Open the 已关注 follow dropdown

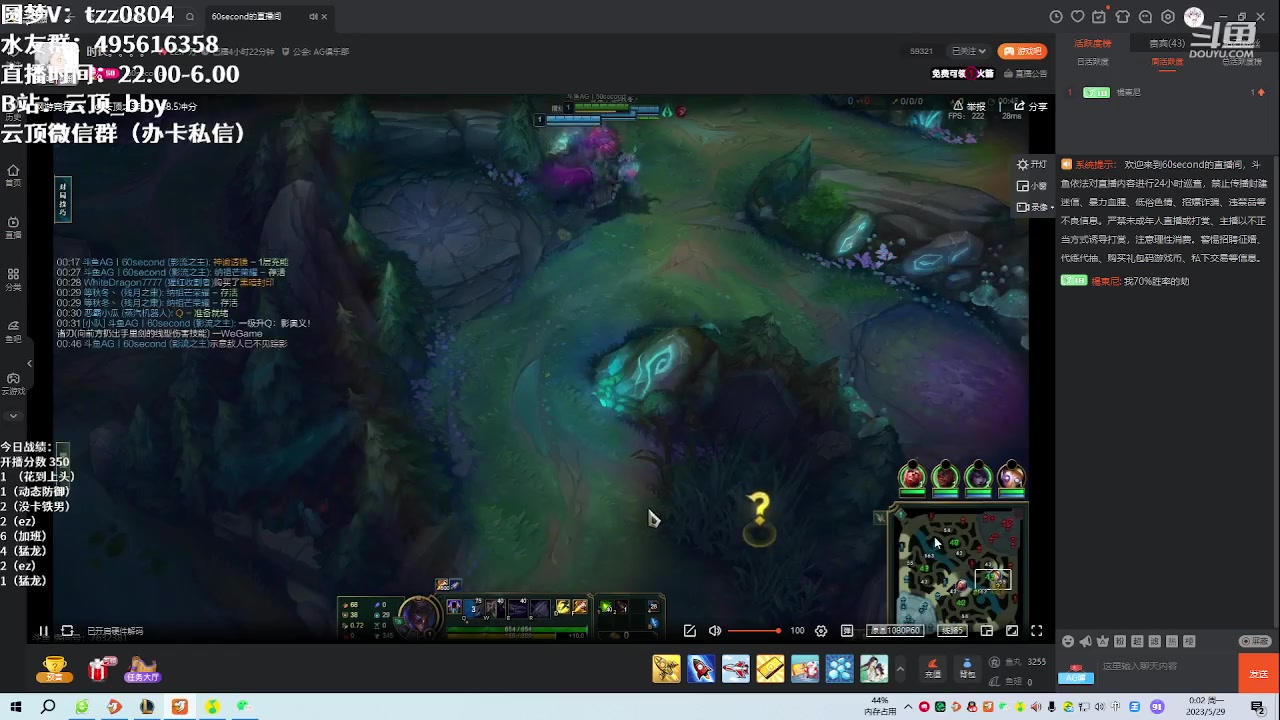pos(969,51)
